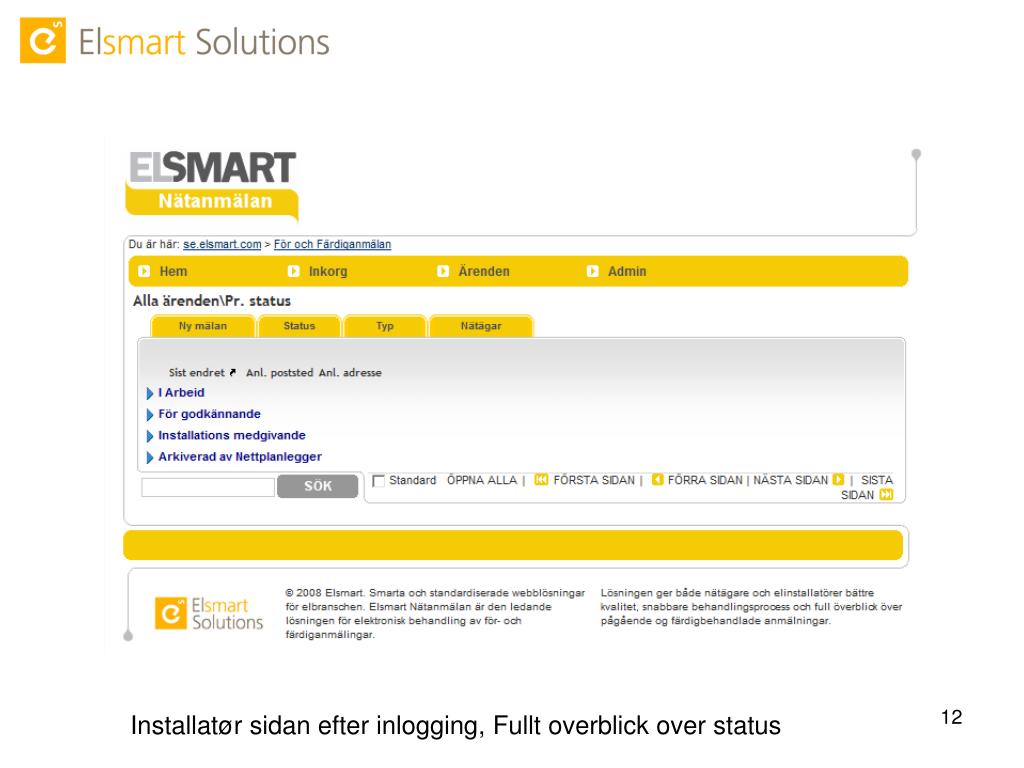Sort by the Anl. adresse column
The image size is (1024, 768).
click(x=350, y=373)
